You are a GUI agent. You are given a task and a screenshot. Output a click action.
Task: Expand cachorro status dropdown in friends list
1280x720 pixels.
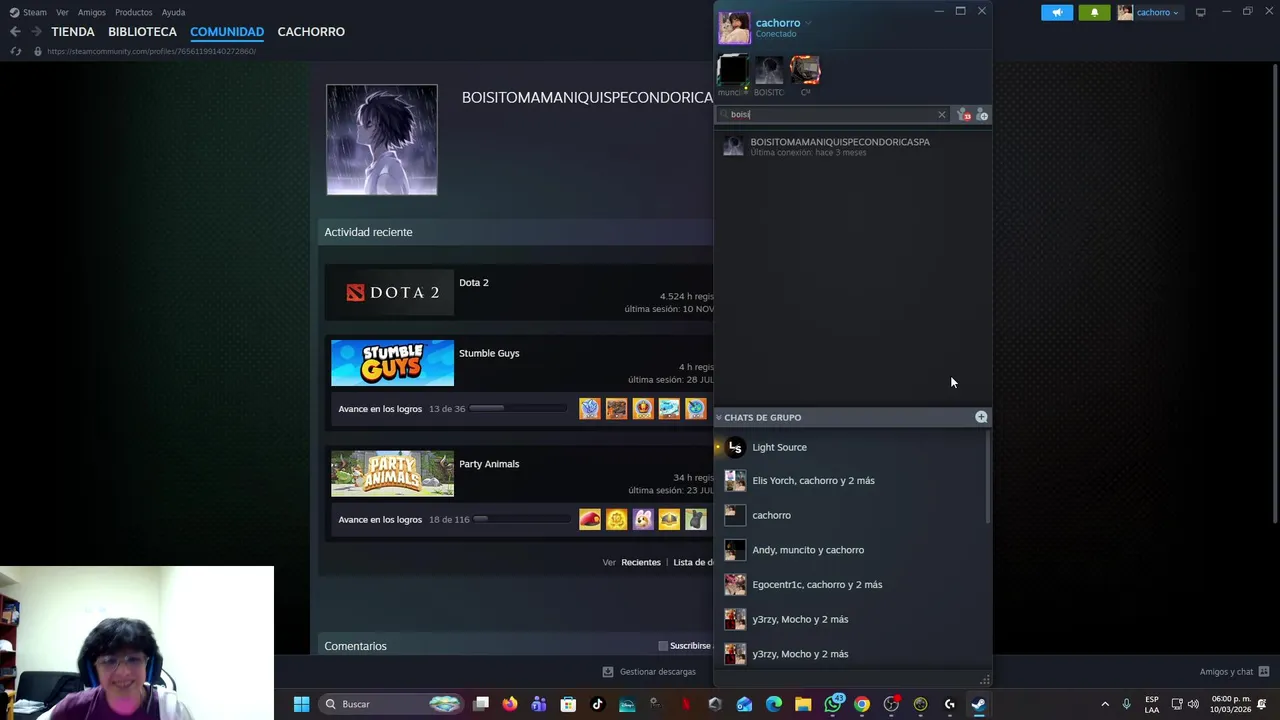tap(808, 23)
